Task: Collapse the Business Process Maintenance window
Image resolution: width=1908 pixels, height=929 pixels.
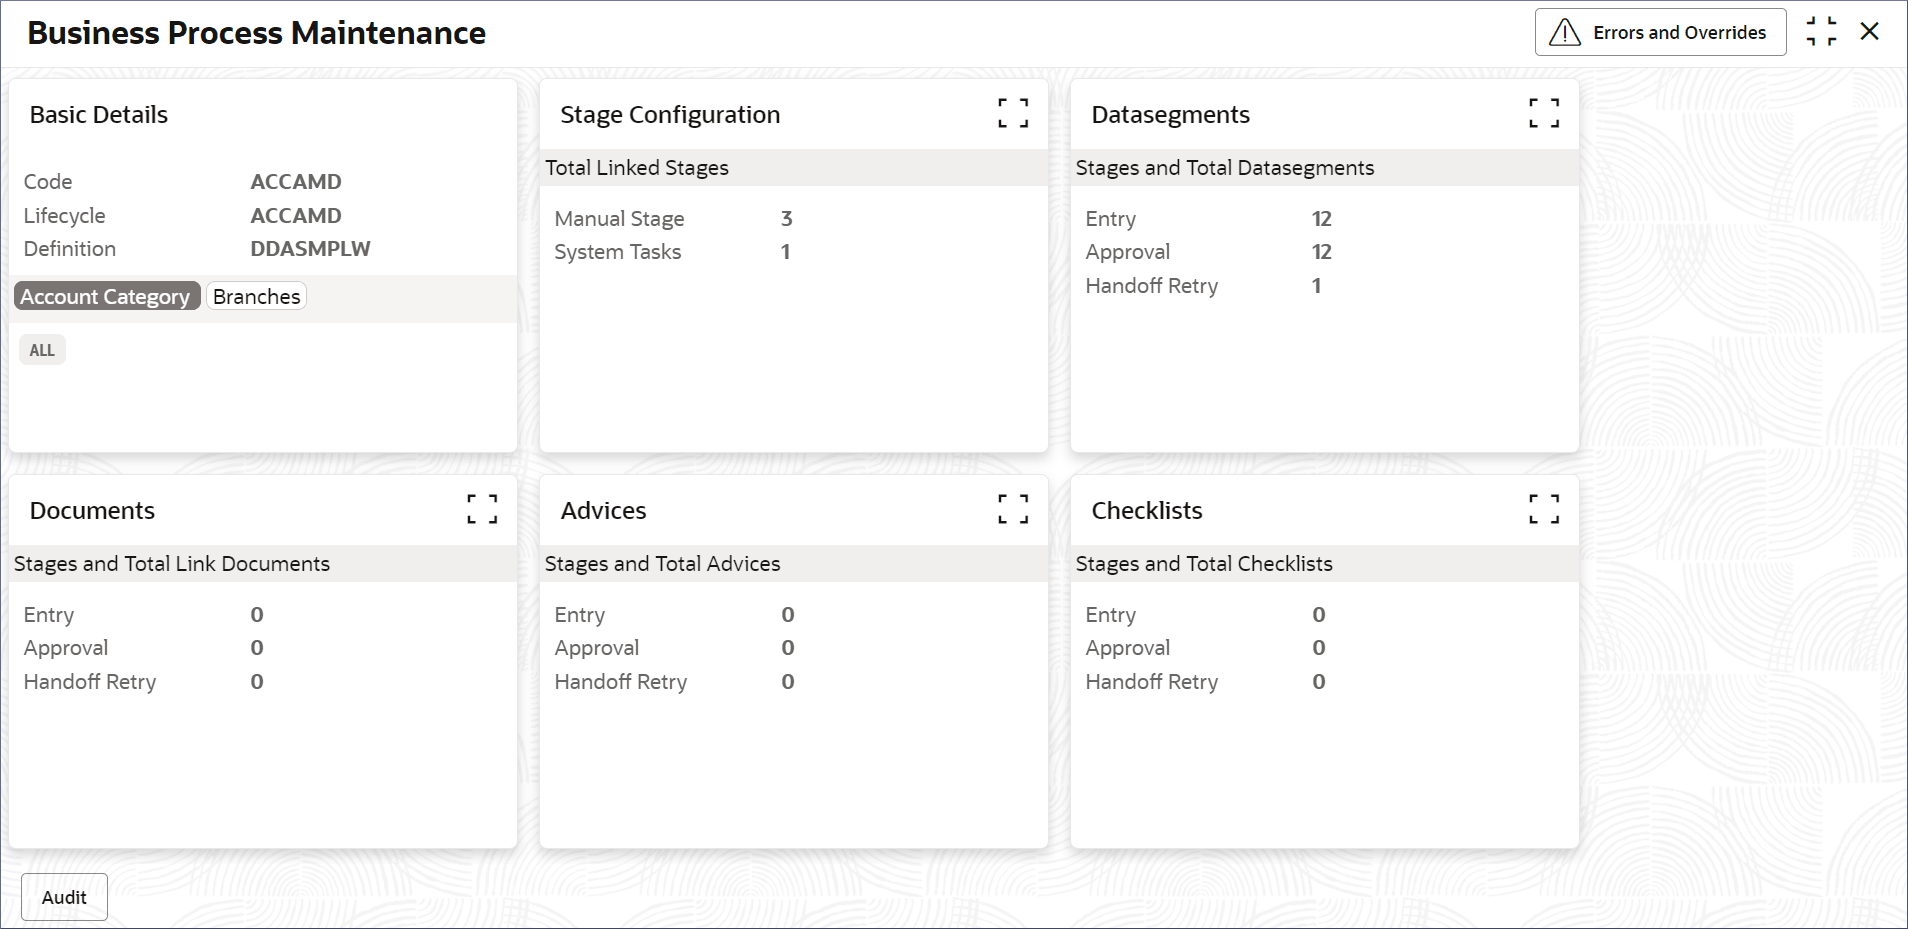Action: click(x=1821, y=32)
